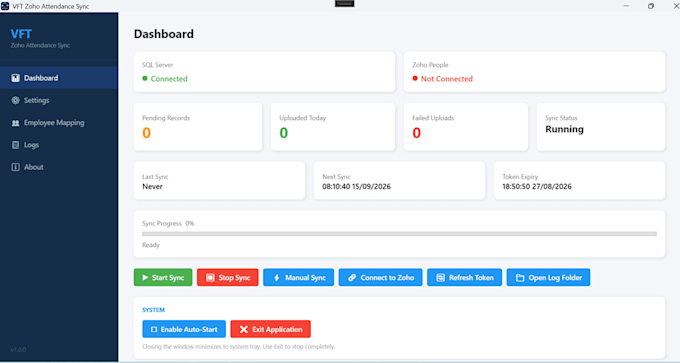Viewport: 680px width, 363px height.
Task: Click the Zoho People Not Connected text
Action: [447, 78]
